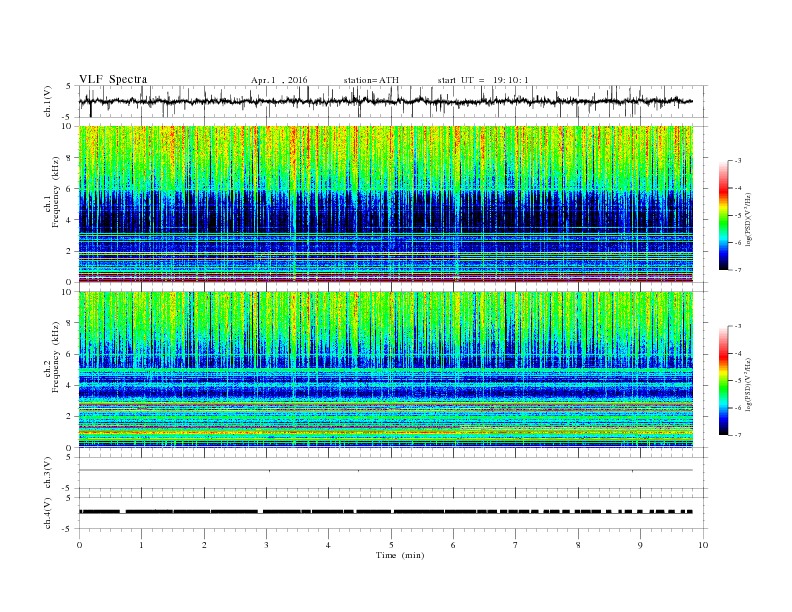Click time-axis tick label "4"

click(328, 545)
